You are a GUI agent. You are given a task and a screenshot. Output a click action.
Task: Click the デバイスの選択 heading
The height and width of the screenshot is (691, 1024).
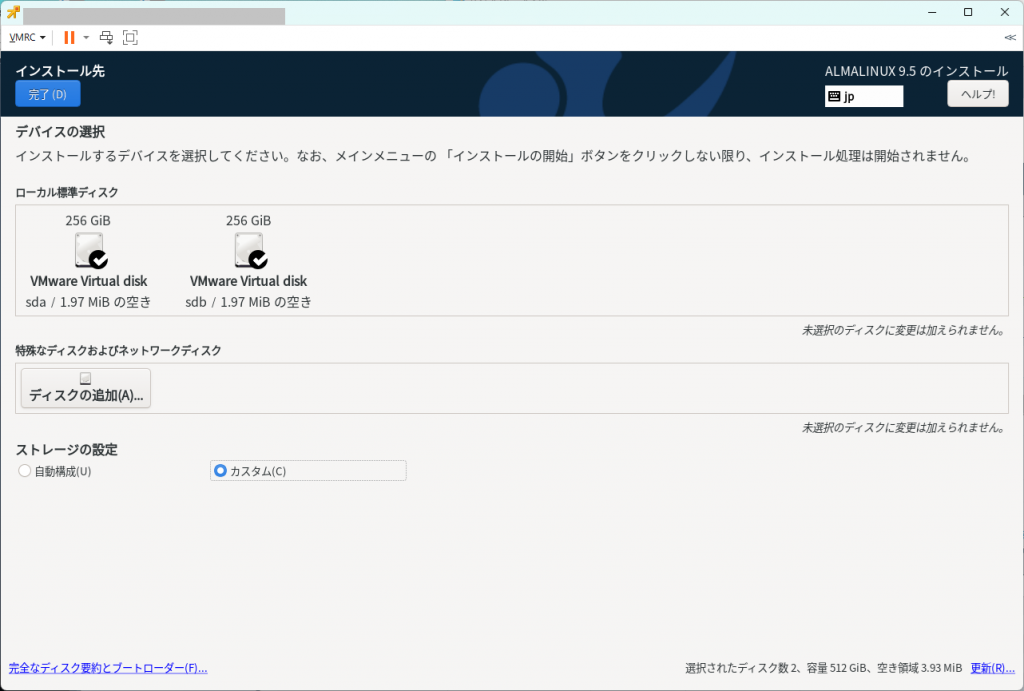[60, 132]
